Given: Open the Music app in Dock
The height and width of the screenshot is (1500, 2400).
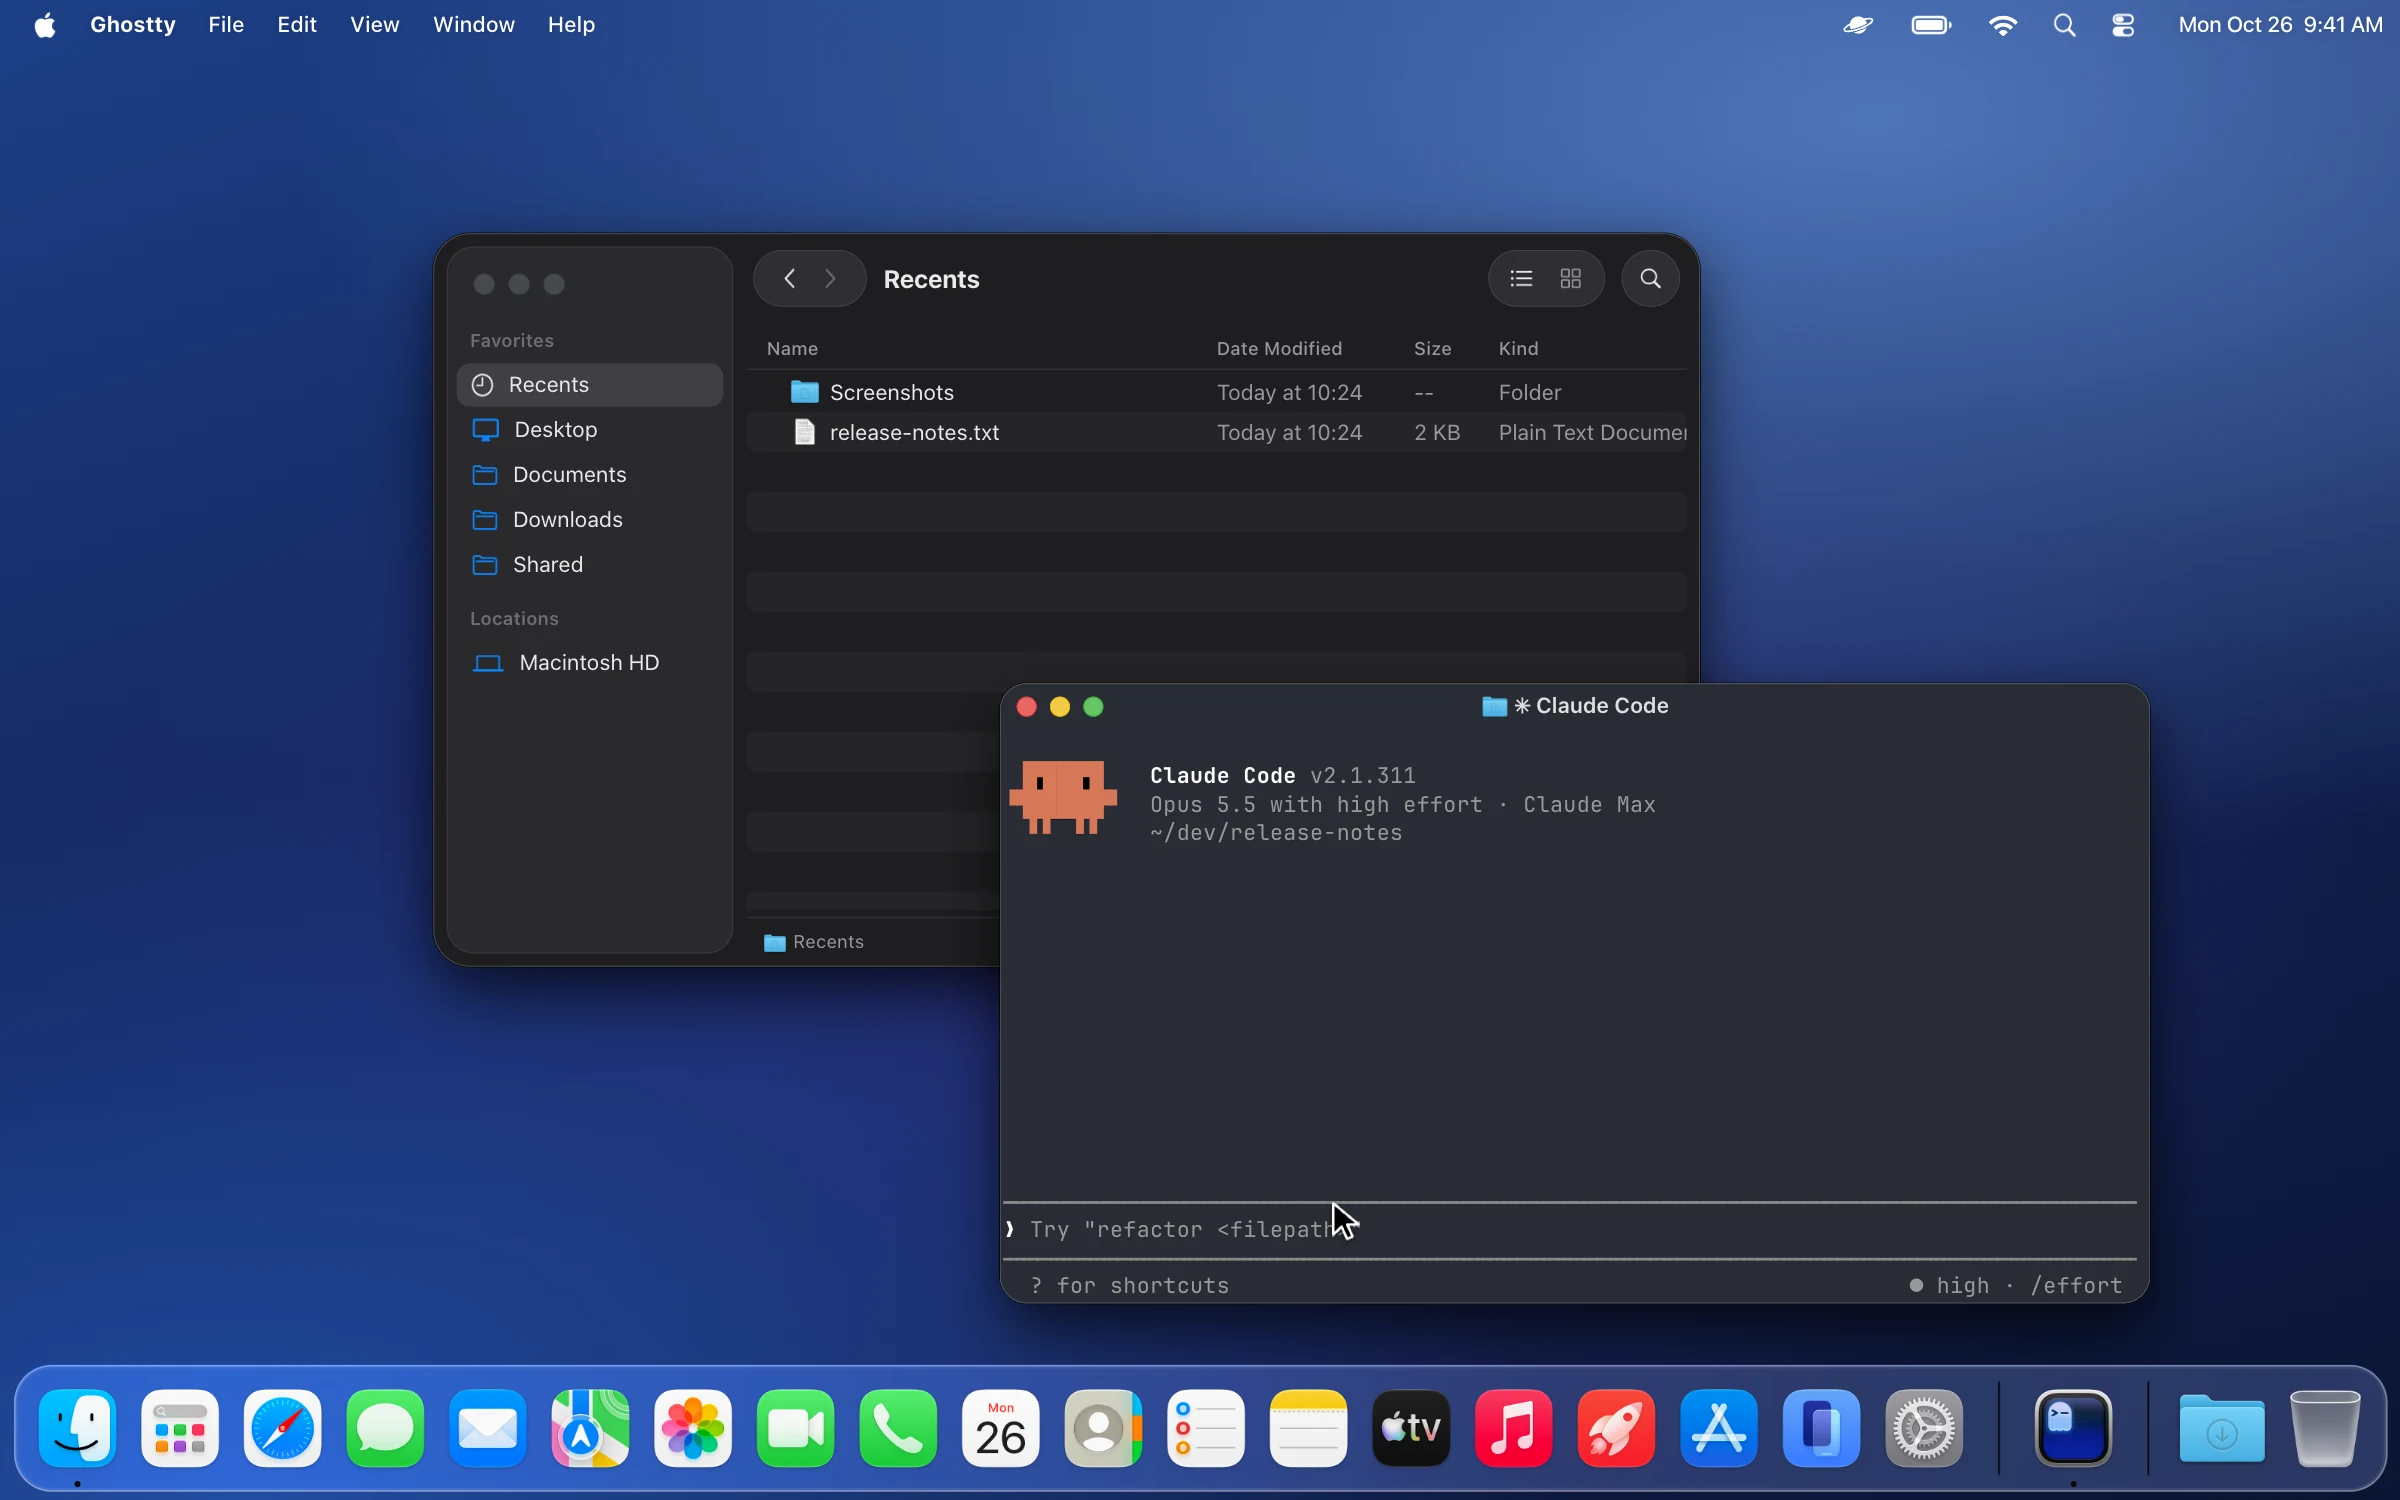Looking at the screenshot, I should [1514, 1429].
